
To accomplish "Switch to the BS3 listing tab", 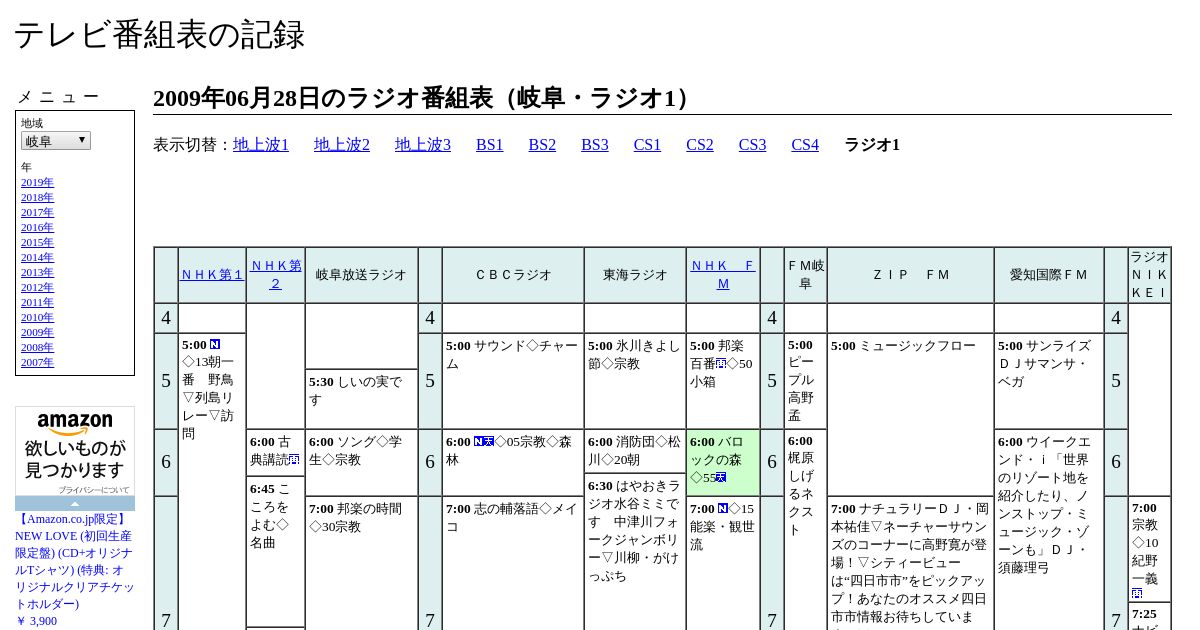I will (x=595, y=145).
